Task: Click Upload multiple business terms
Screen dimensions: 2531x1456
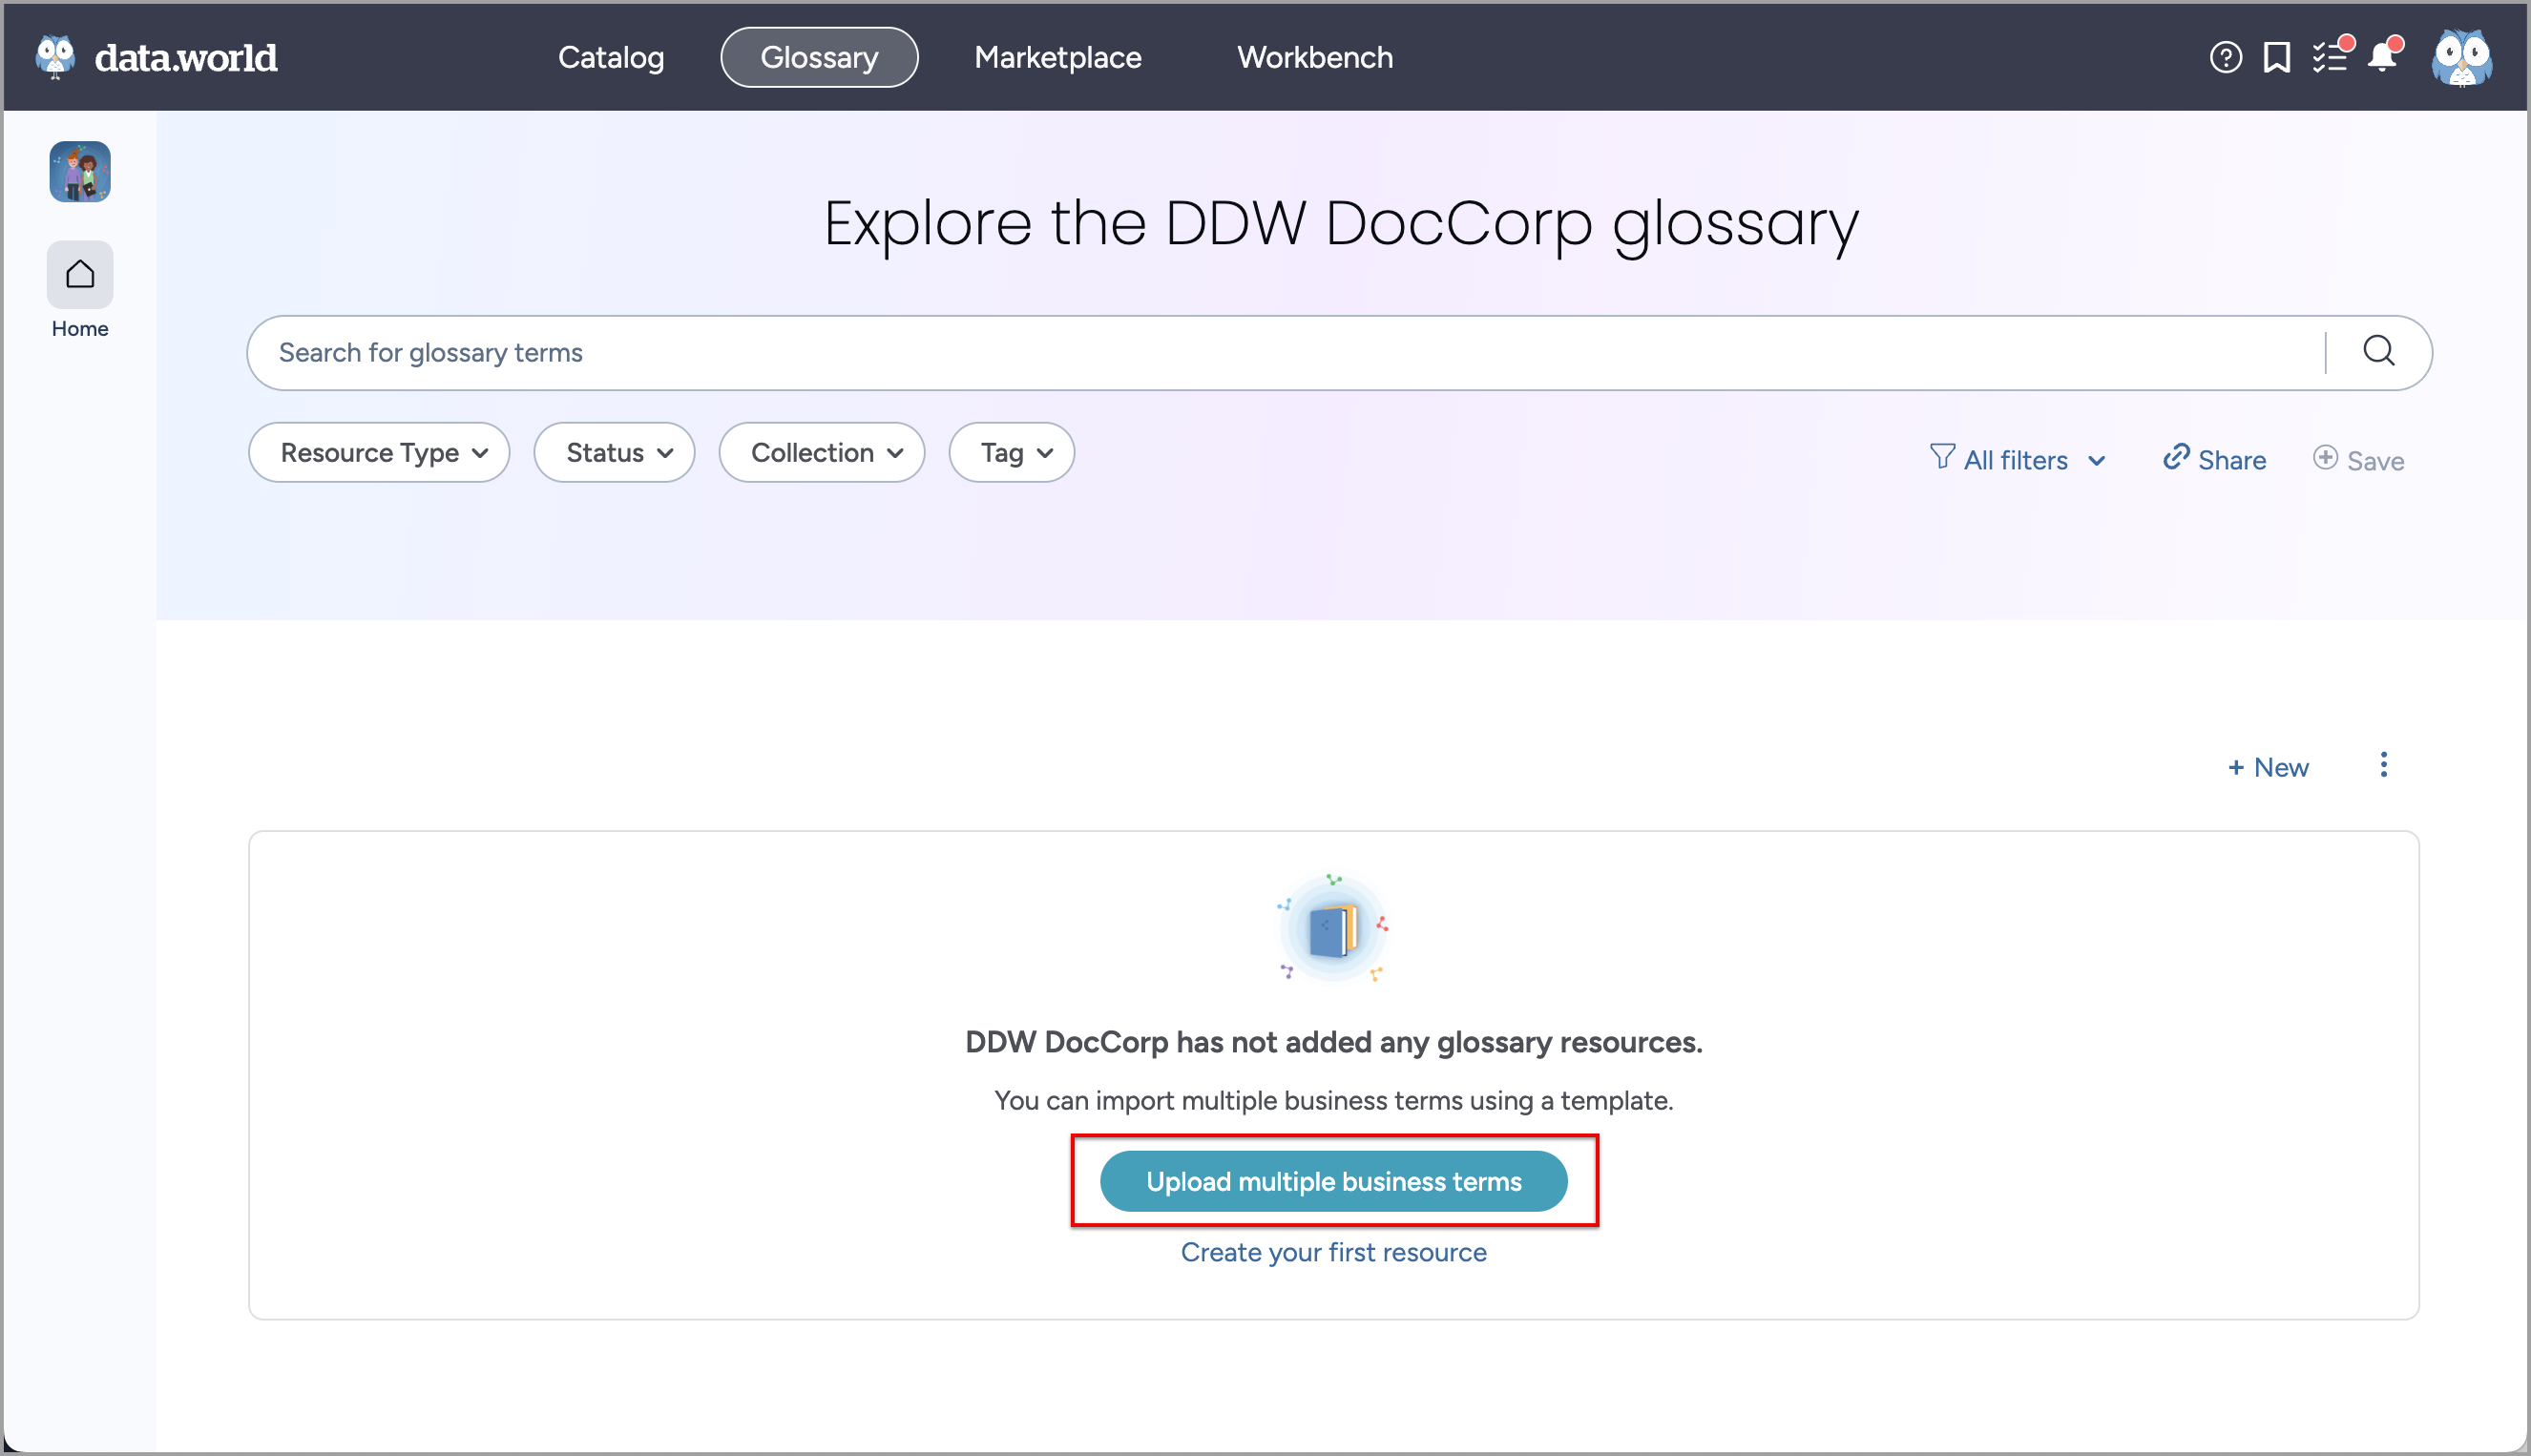Action: [1333, 1181]
